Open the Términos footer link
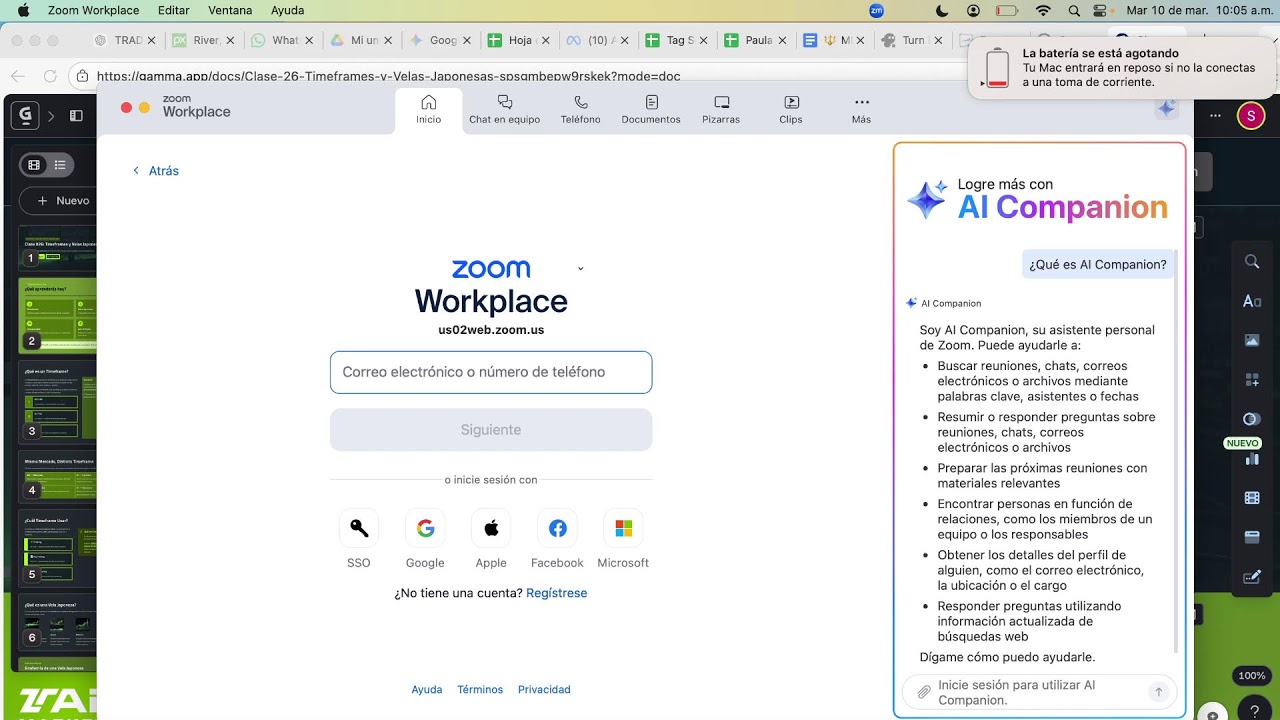1280x720 pixels. tap(480, 690)
